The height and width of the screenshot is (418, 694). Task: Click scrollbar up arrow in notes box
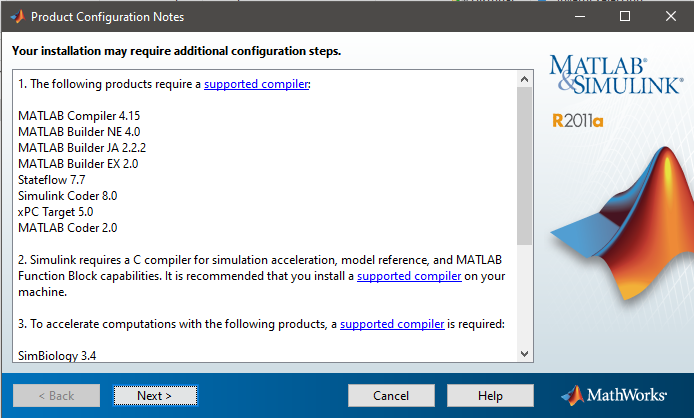click(524, 79)
